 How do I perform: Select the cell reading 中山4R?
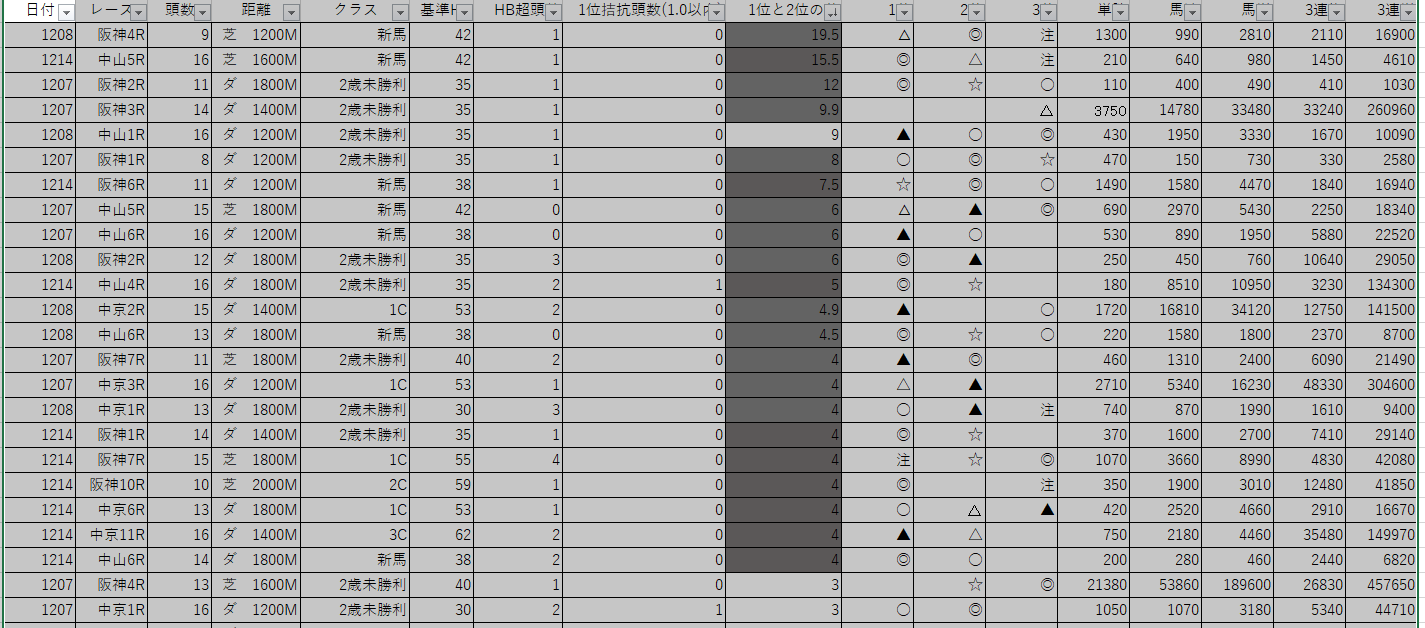point(111,285)
